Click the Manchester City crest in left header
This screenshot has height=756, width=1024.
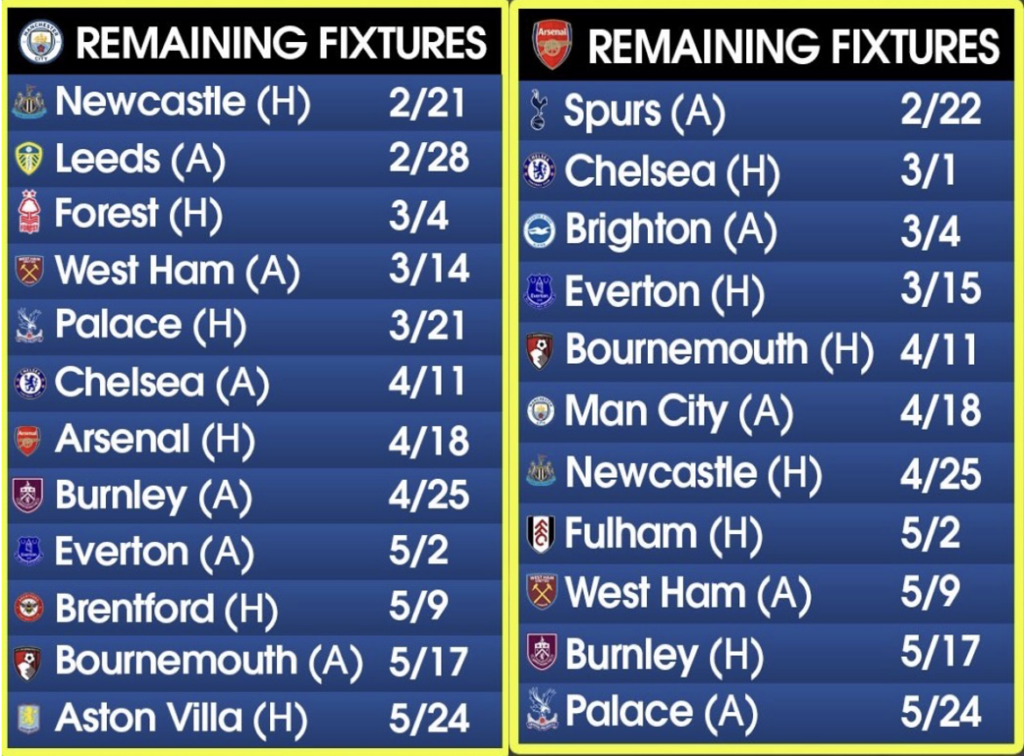(41, 42)
